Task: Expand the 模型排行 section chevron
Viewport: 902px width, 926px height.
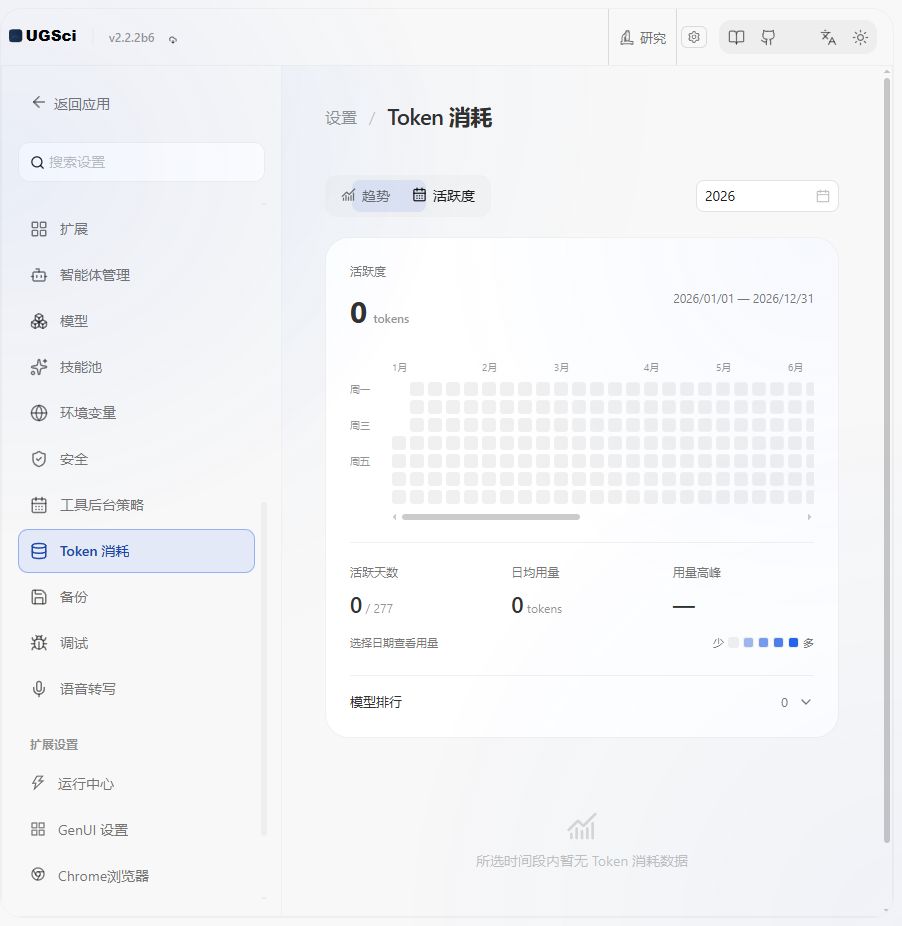Action: coord(806,702)
